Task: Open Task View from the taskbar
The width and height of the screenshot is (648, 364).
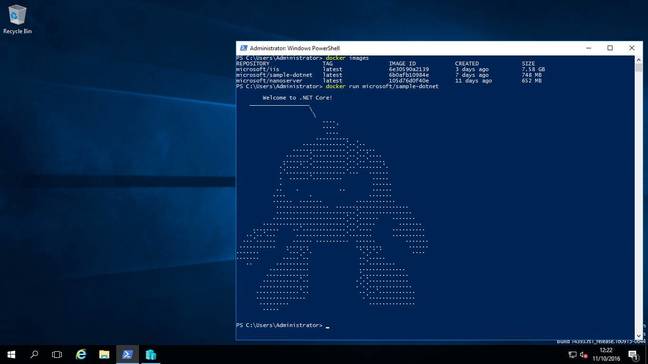Action: 57,354
